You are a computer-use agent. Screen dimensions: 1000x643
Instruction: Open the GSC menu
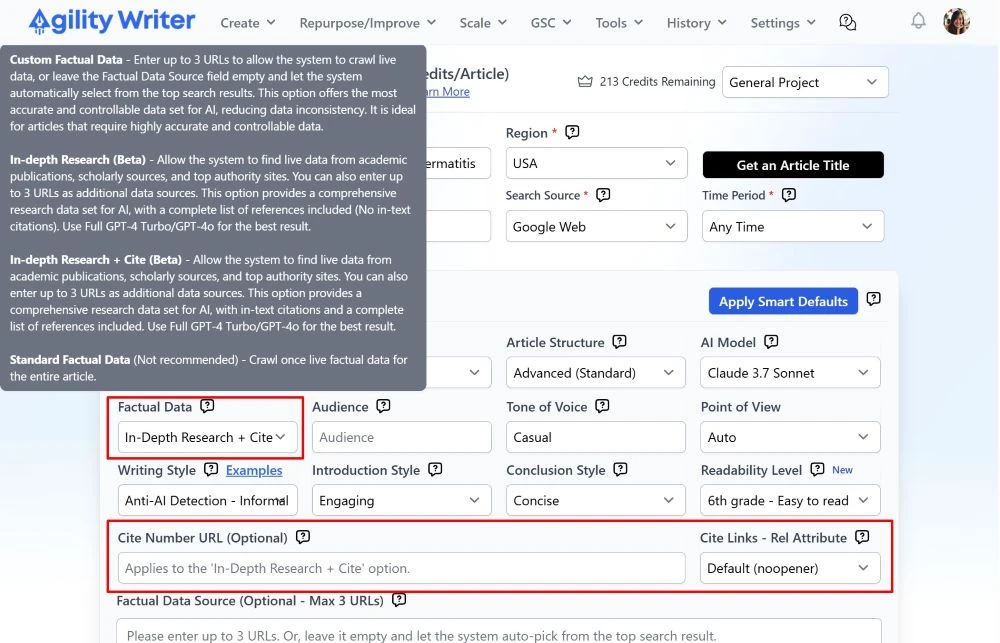(x=550, y=23)
